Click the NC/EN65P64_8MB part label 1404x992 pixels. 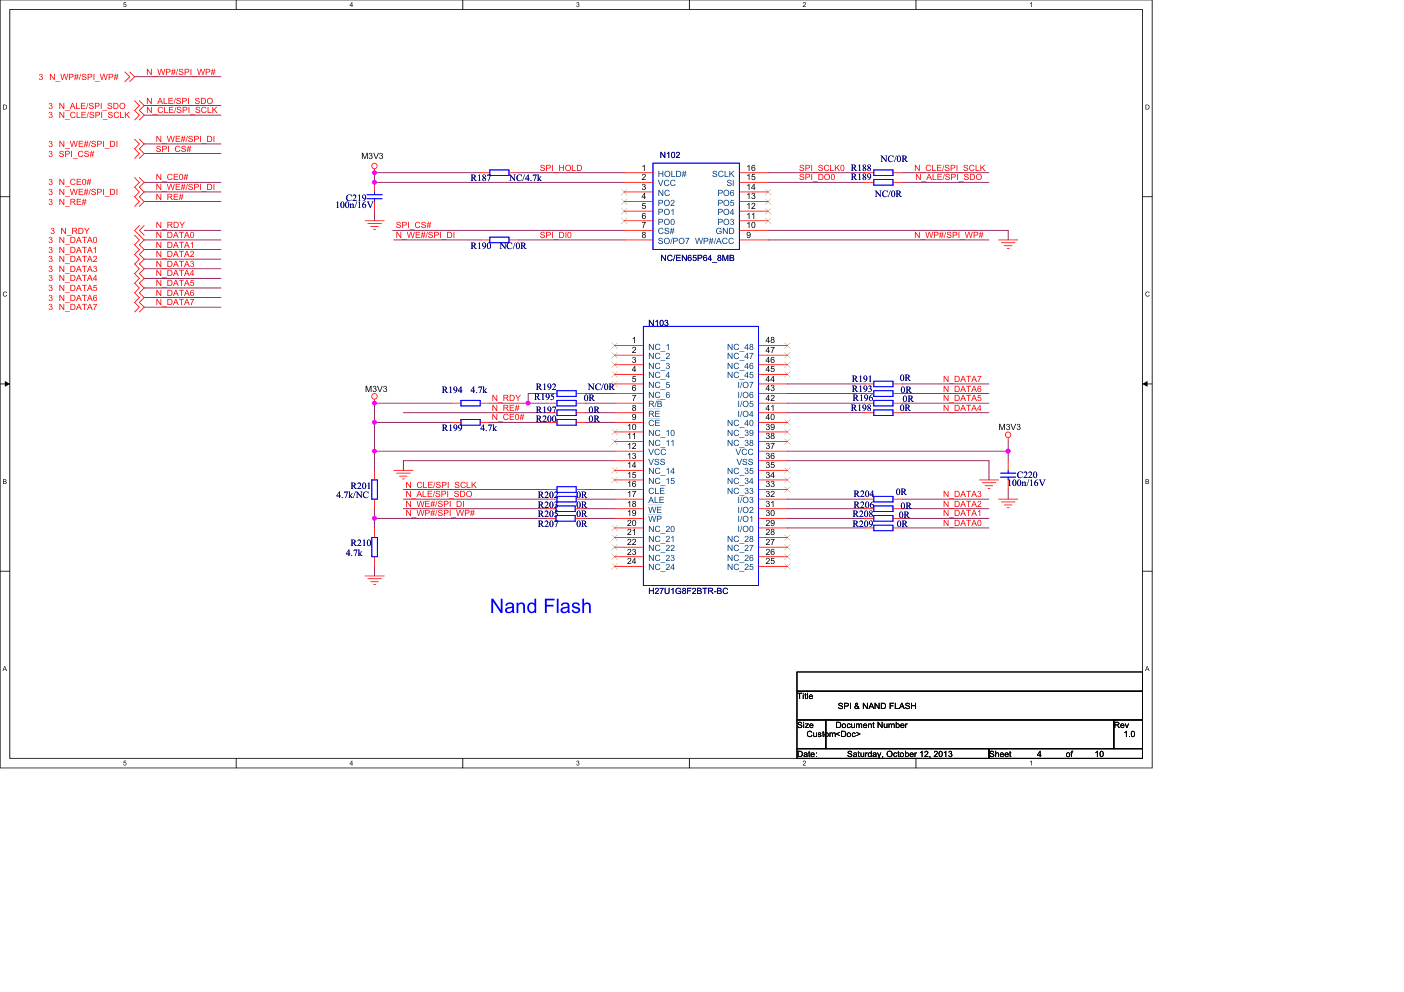click(697, 258)
